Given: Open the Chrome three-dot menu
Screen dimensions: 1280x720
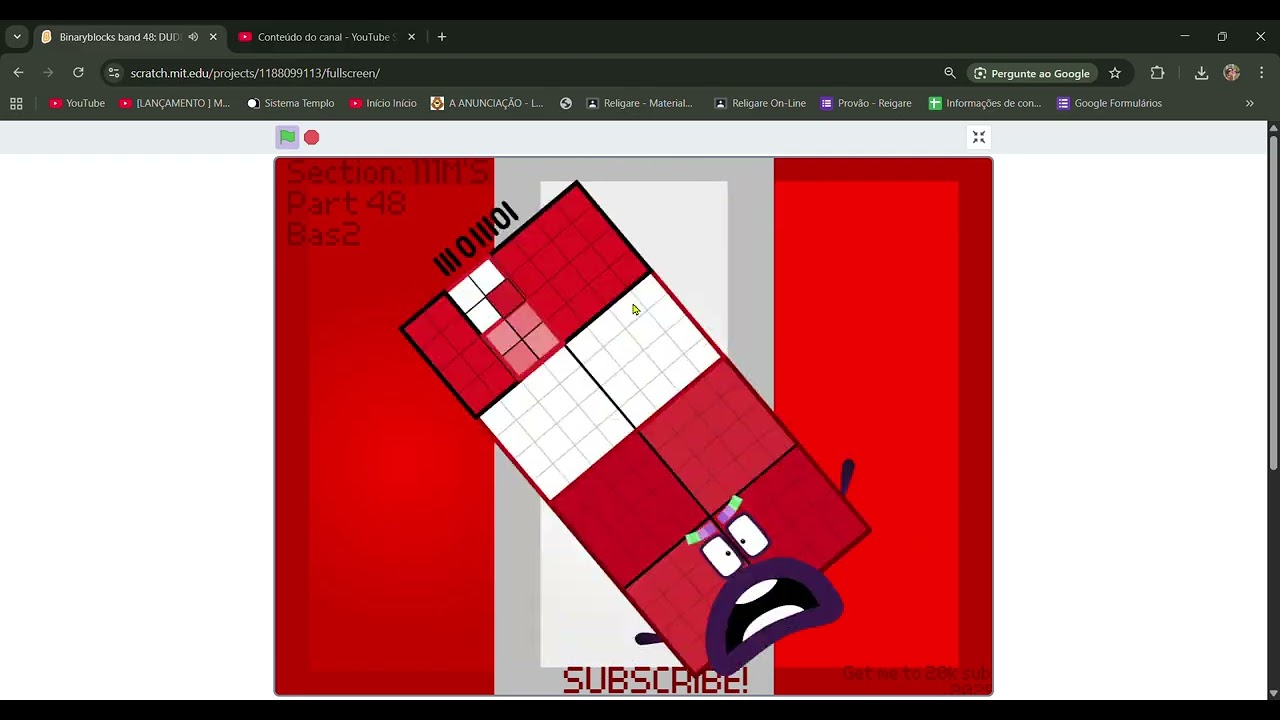Looking at the screenshot, I should click(1262, 73).
